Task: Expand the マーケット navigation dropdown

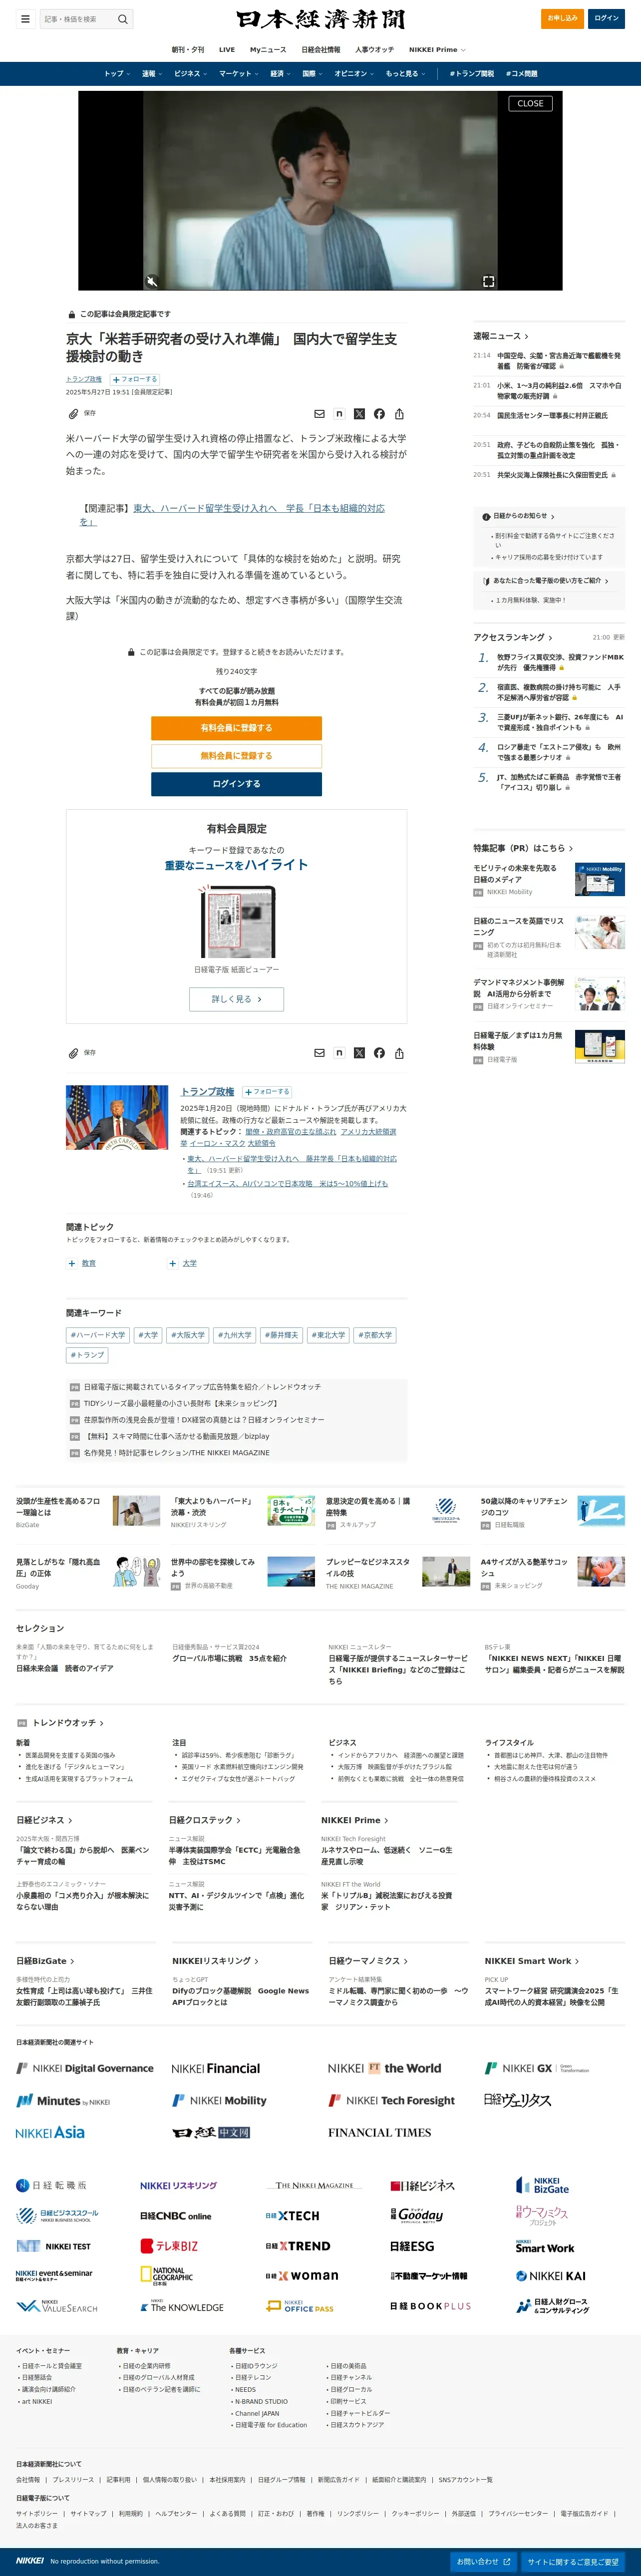Action: tap(239, 73)
